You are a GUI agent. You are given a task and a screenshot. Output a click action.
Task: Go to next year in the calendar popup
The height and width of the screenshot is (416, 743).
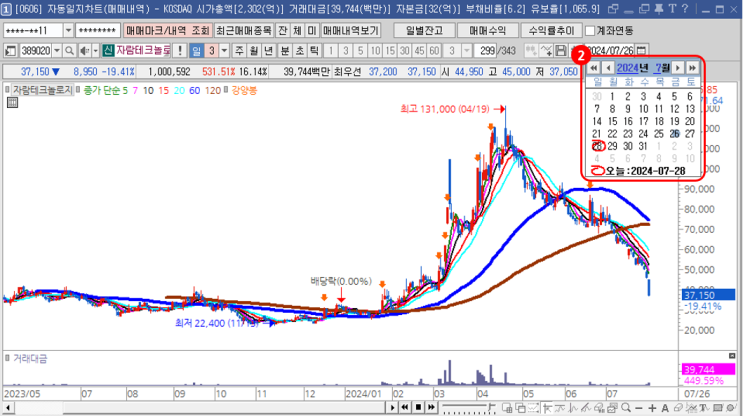(692, 68)
